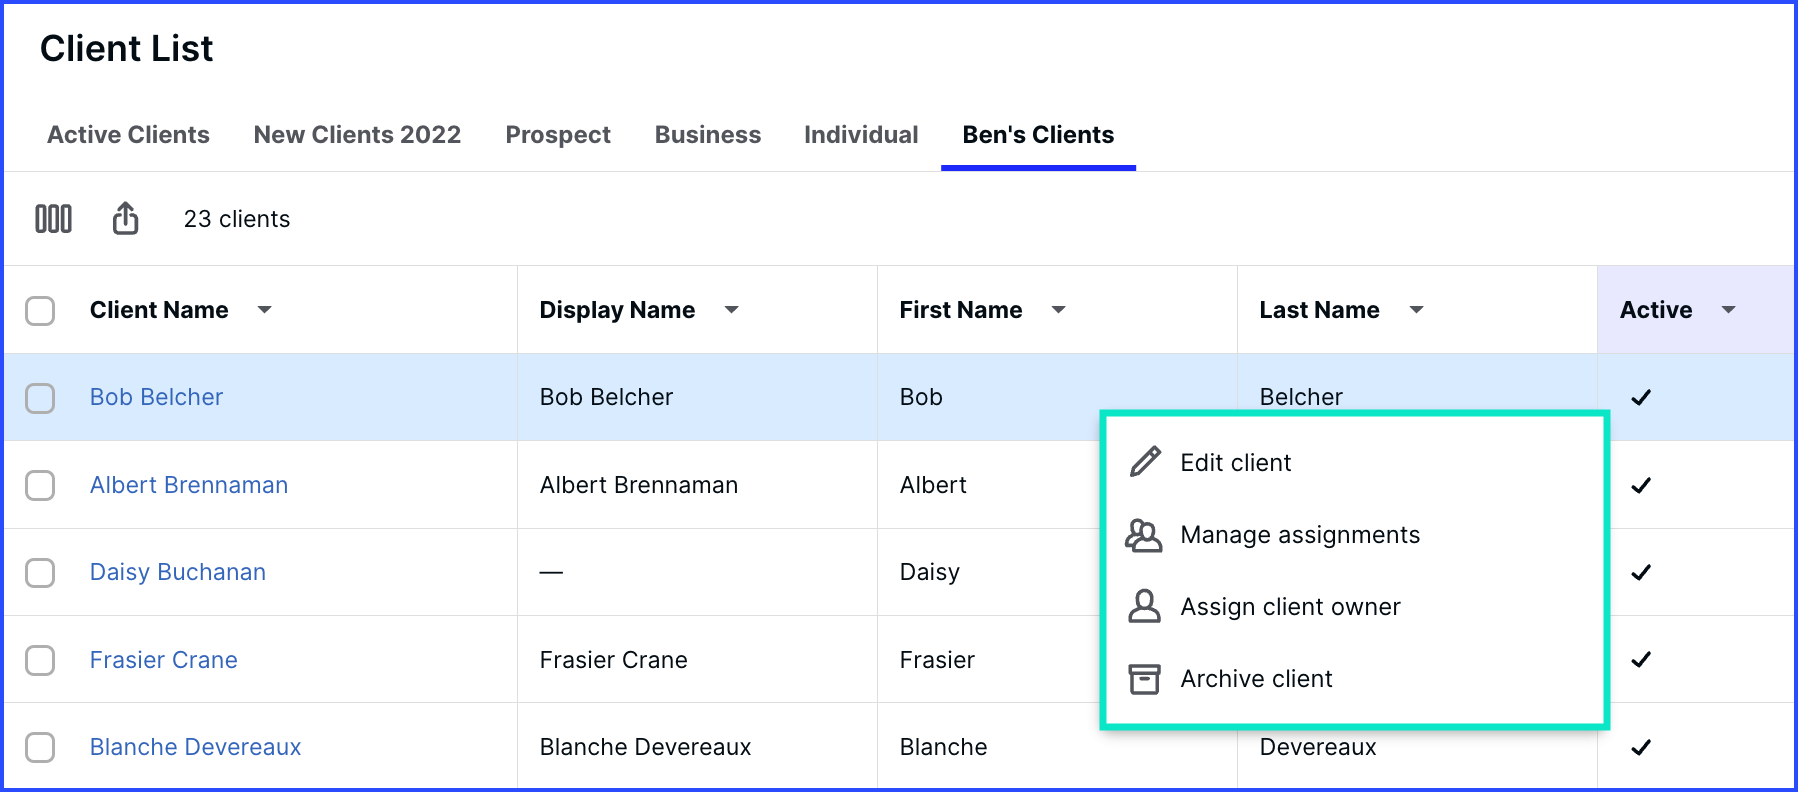Click 'Bob' first name cell
The width and height of the screenshot is (1798, 792).
921,397
